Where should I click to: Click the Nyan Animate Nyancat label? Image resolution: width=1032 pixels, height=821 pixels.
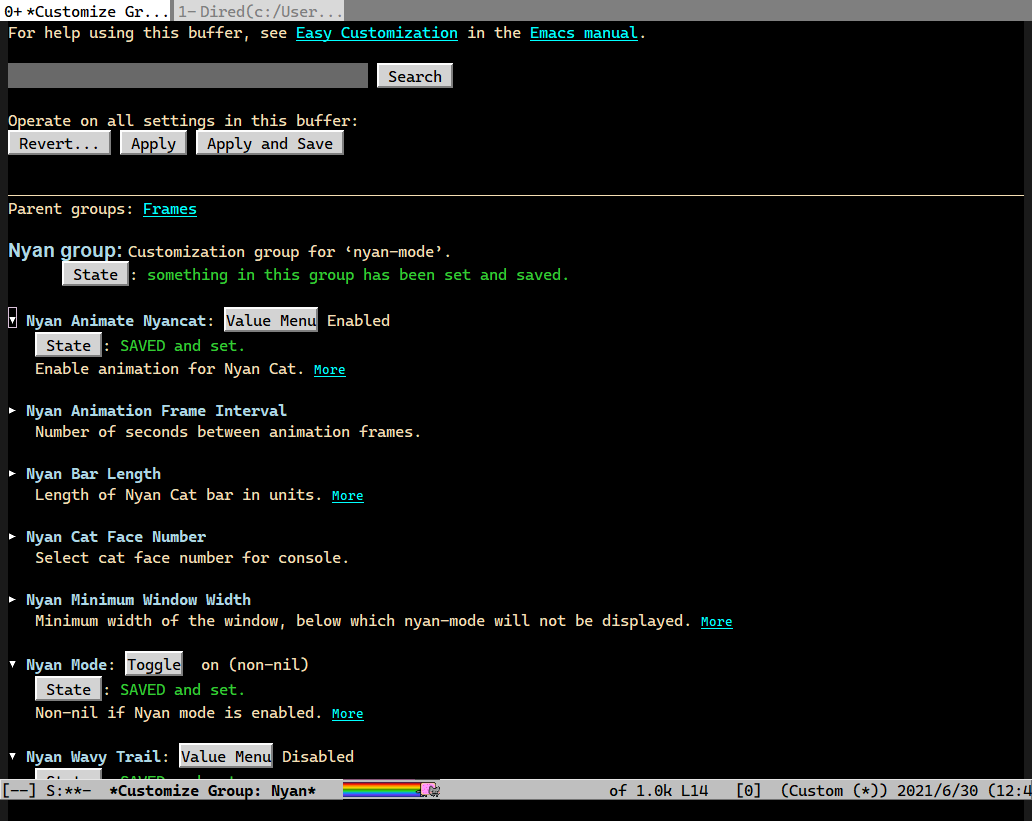click(116, 321)
